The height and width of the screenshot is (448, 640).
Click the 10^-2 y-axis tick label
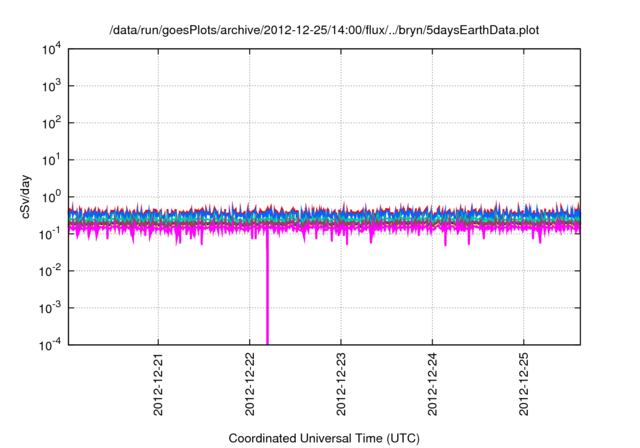[x=50, y=271]
